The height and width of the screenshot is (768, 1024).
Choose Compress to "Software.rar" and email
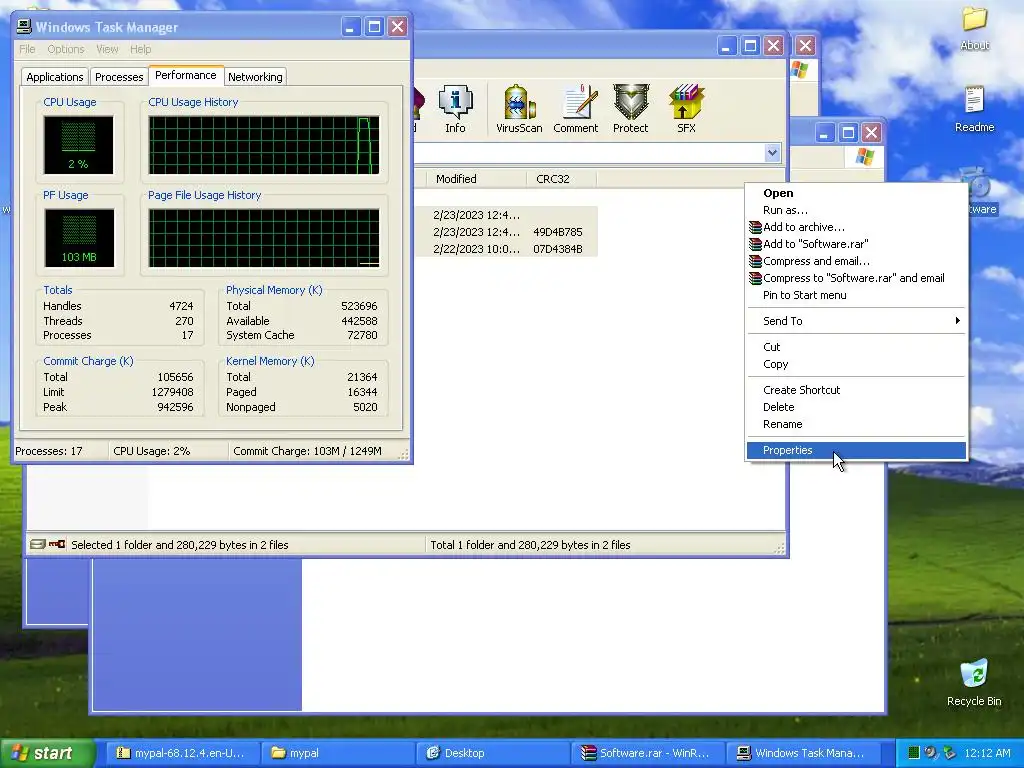(856, 278)
